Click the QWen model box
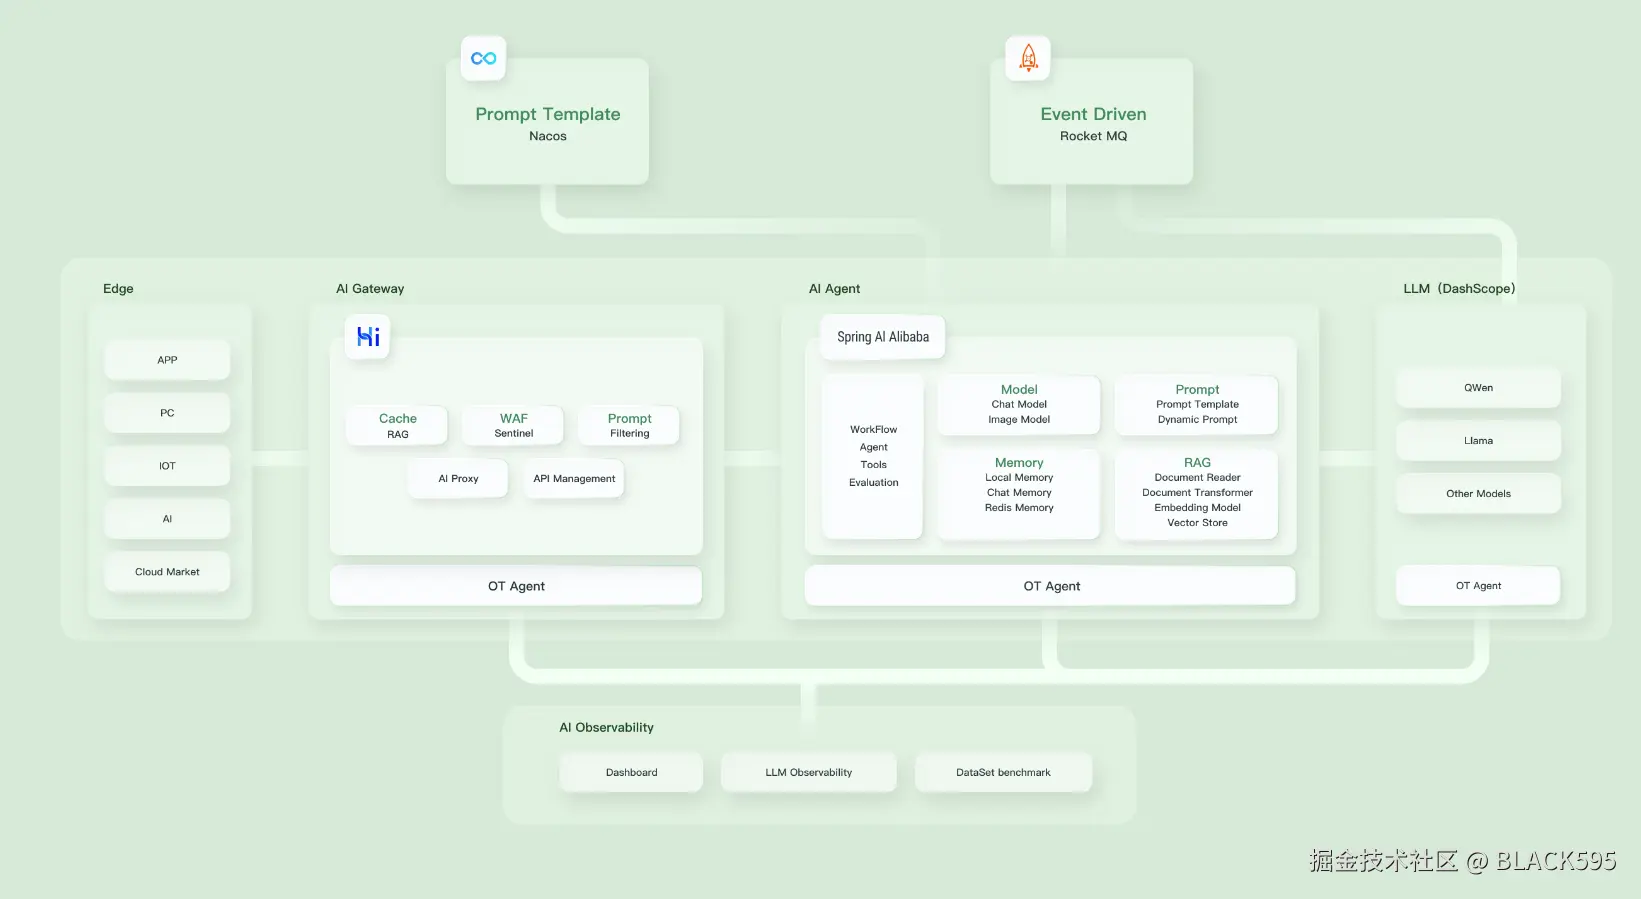The width and height of the screenshot is (1641, 899). coord(1478,388)
